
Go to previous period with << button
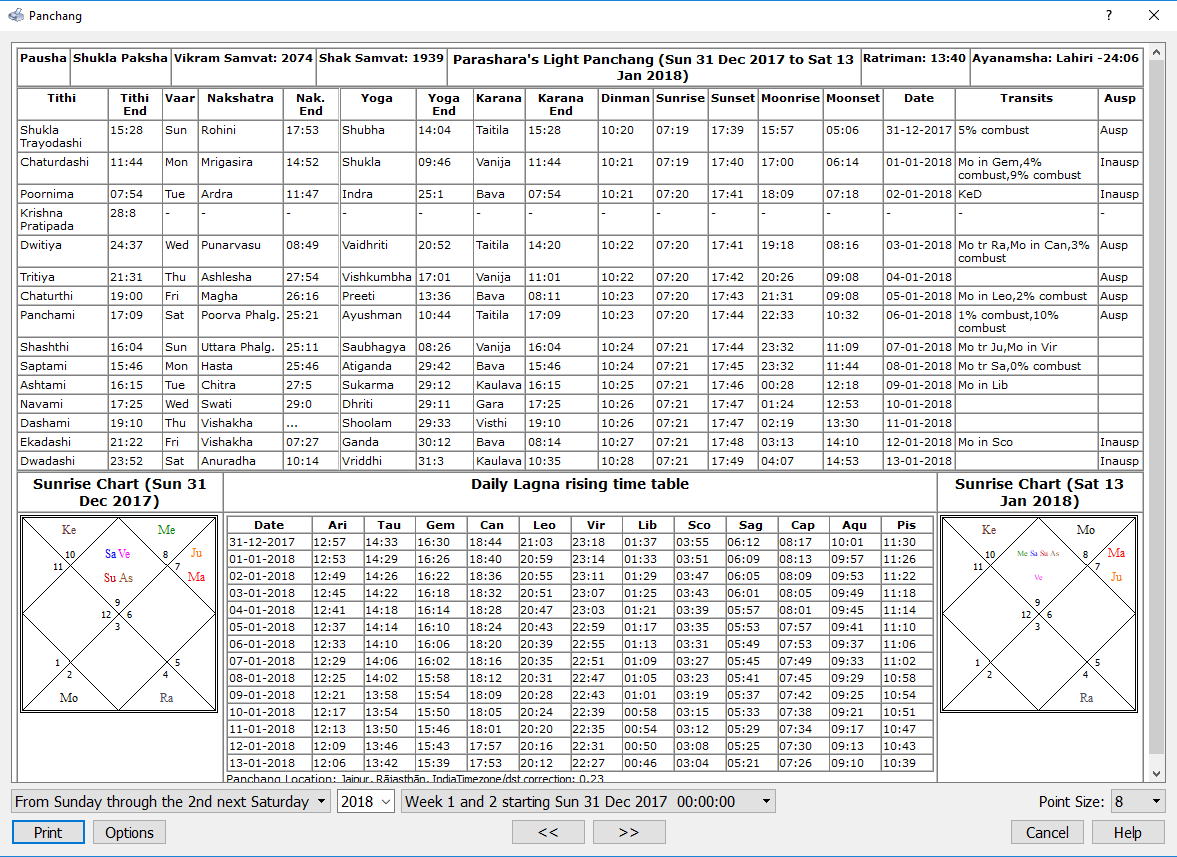[x=548, y=832]
